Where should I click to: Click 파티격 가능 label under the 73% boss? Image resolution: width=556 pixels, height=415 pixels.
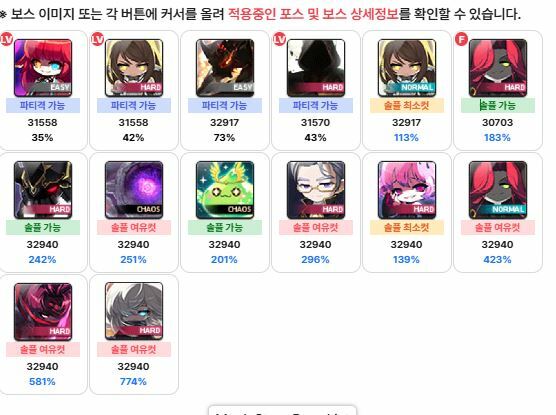[225, 105]
